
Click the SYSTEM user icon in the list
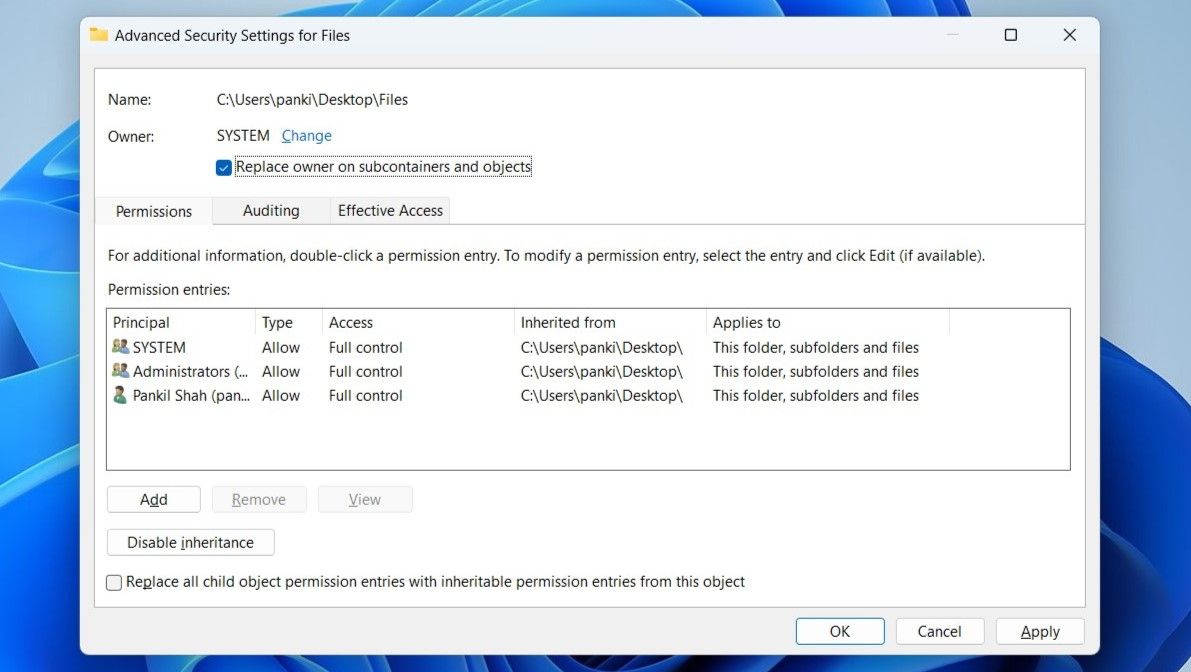[121, 347]
